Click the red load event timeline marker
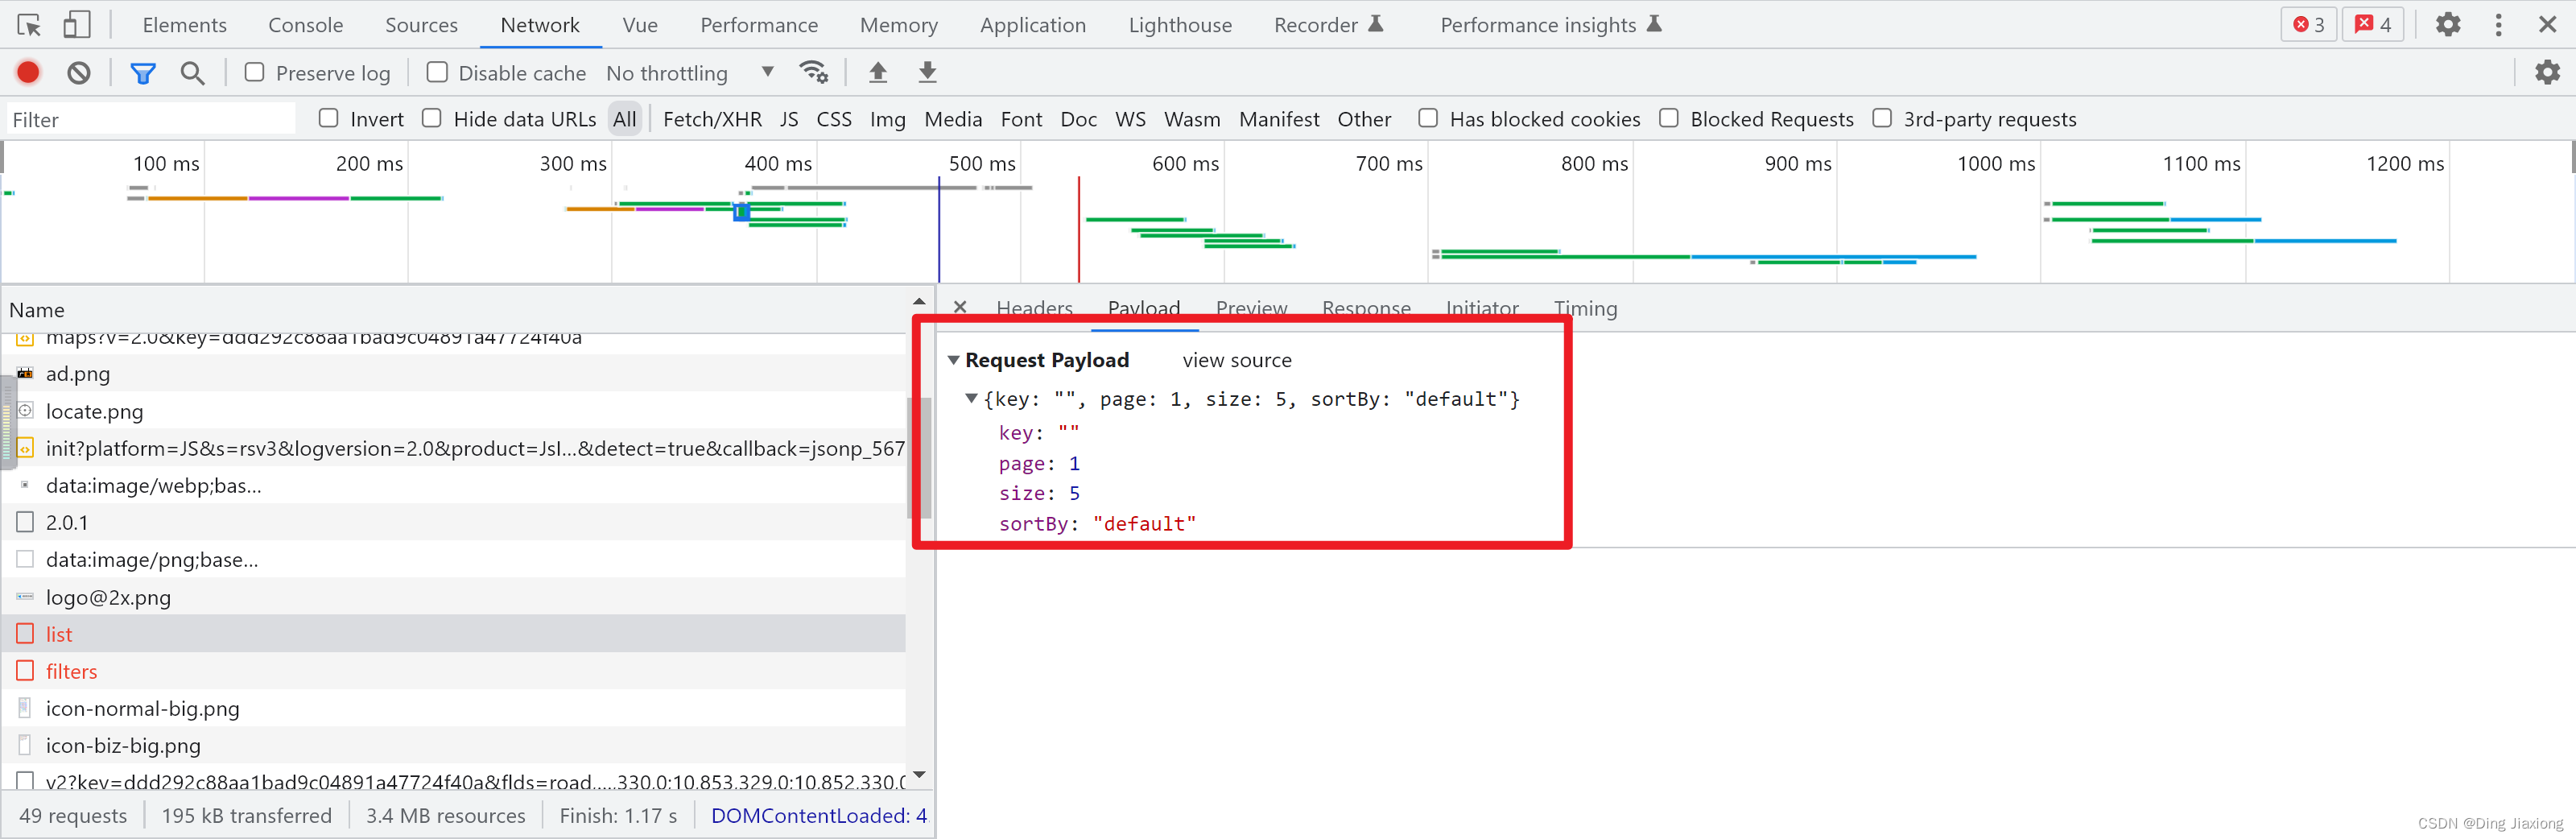 1078,229
